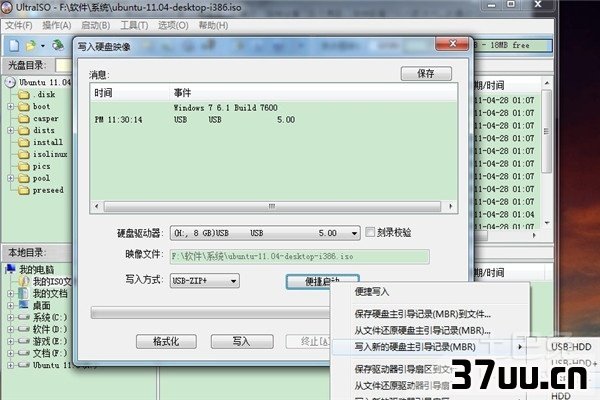600x400 pixels.
Task: Close the 写入硬盘映像 dialog
Action: [x=452, y=44]
